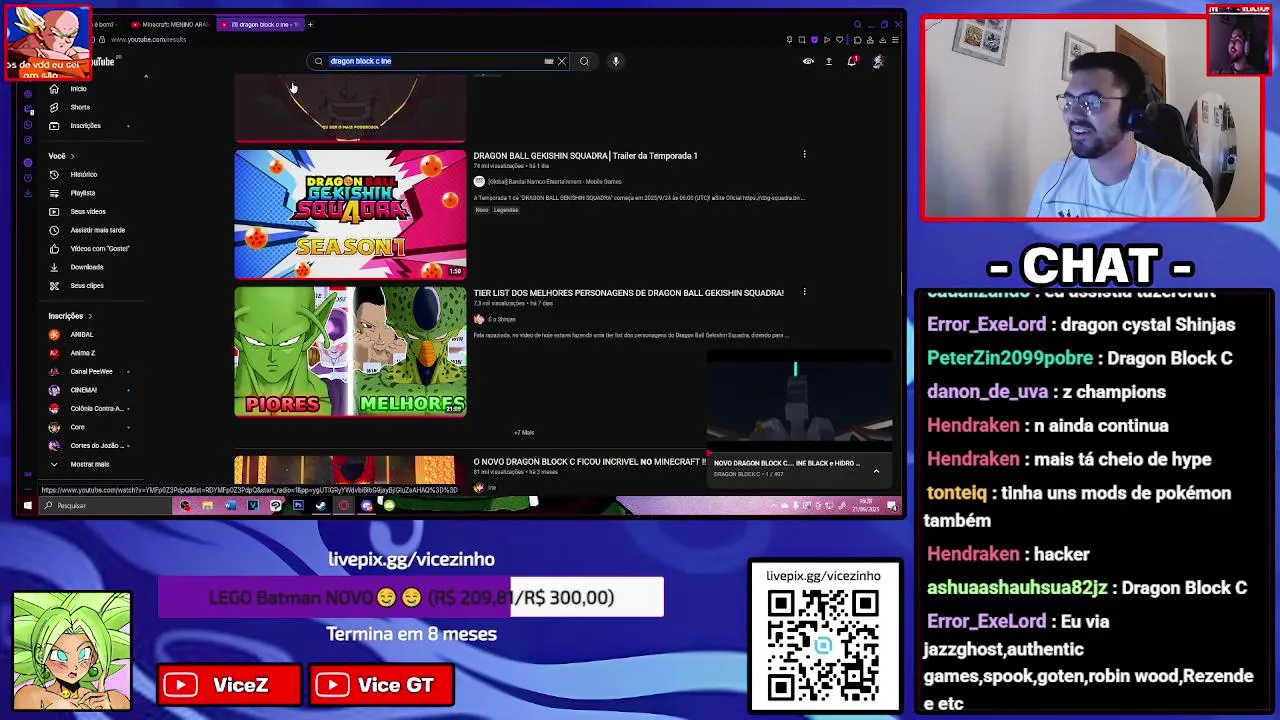Open options for Gekishin Squadra trailer video
The height and width of the screenshot is (720, 1280).
(x=804, y=155)
